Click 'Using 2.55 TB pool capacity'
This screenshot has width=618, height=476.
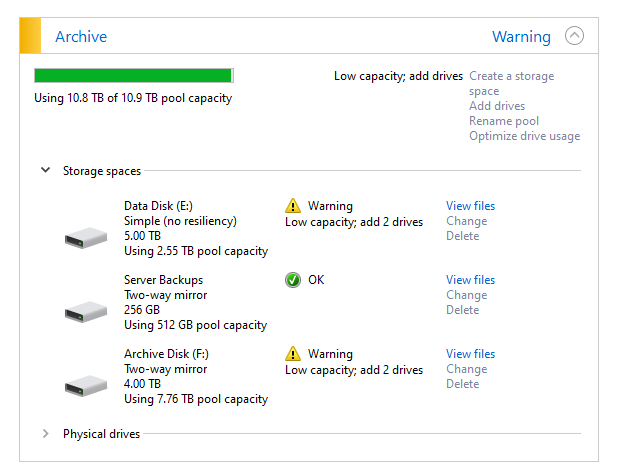[x=196, y=251]
